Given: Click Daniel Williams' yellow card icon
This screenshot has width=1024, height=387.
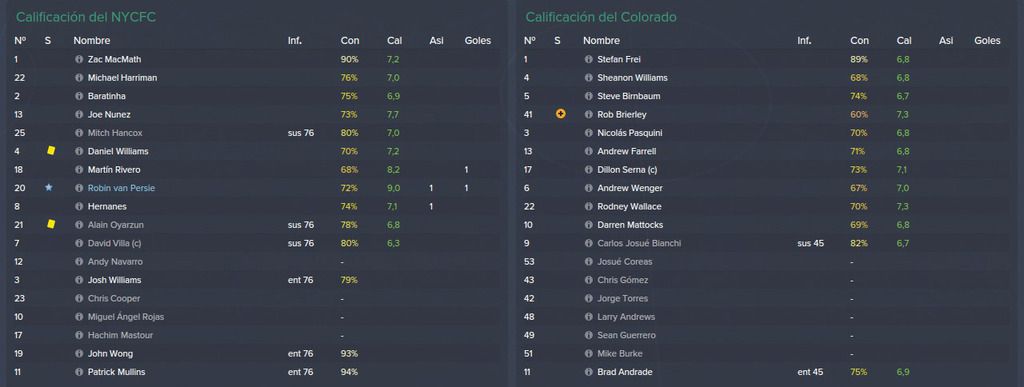Looking at the screenshot, I should [50, 151].
